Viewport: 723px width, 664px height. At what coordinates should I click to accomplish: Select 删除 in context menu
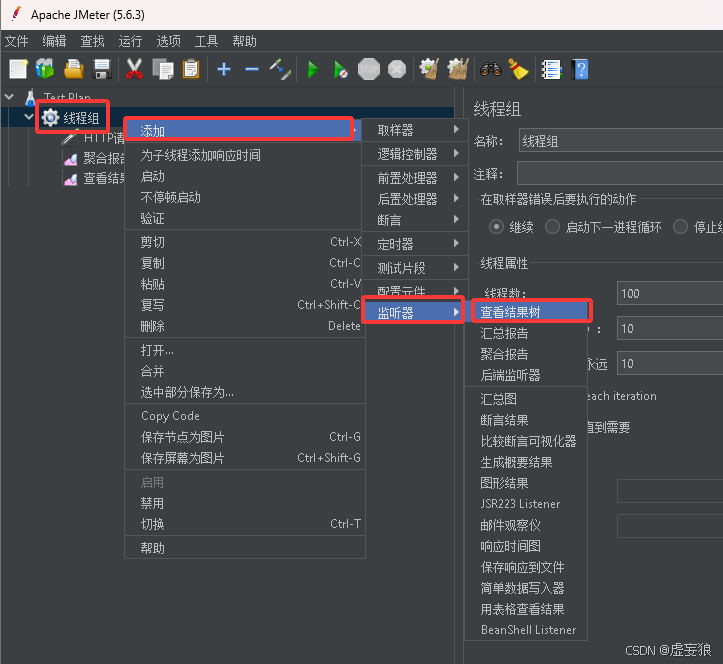pos(245,326)
